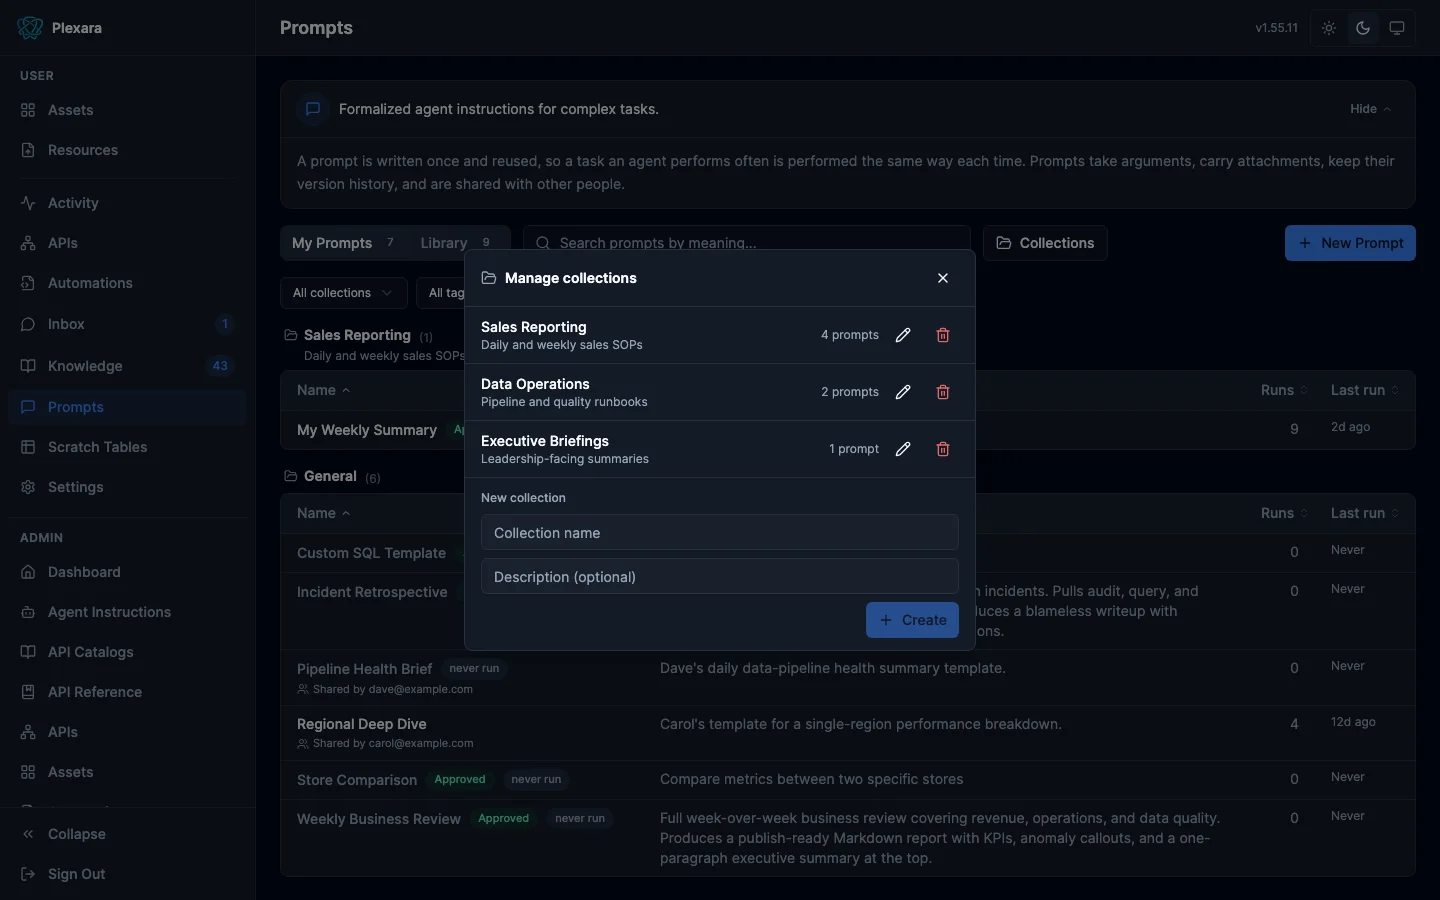The image size is (1440, 900).
Task: Click the Sales Reporting folder icon heading
Action: pos(291,335)
